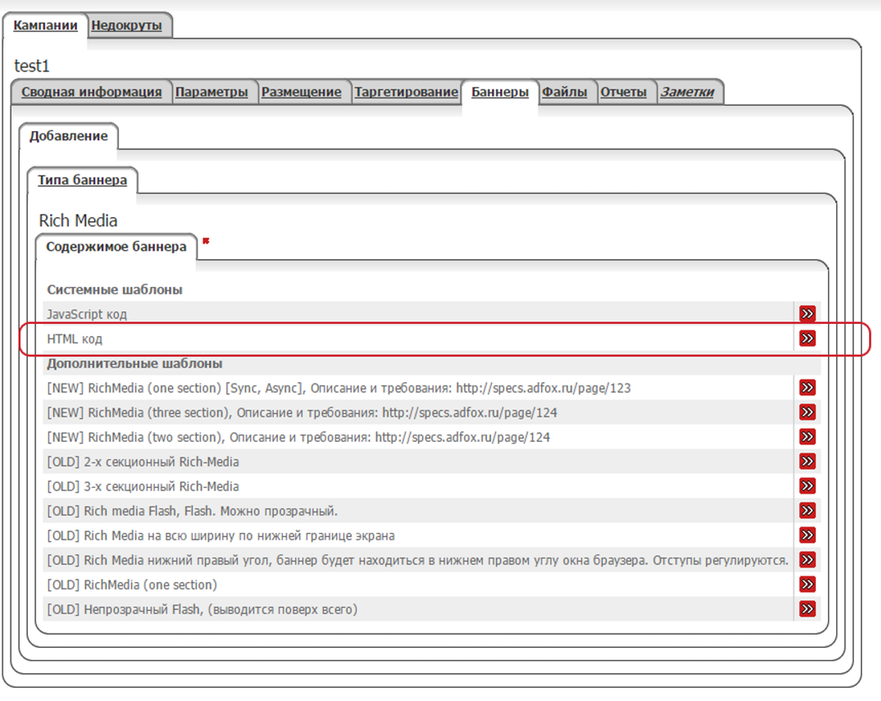Select arrow icon for [OLD] Непрозрачный Flash
The width and height of the screenshot is (881, 701).
tap(807, 609)
